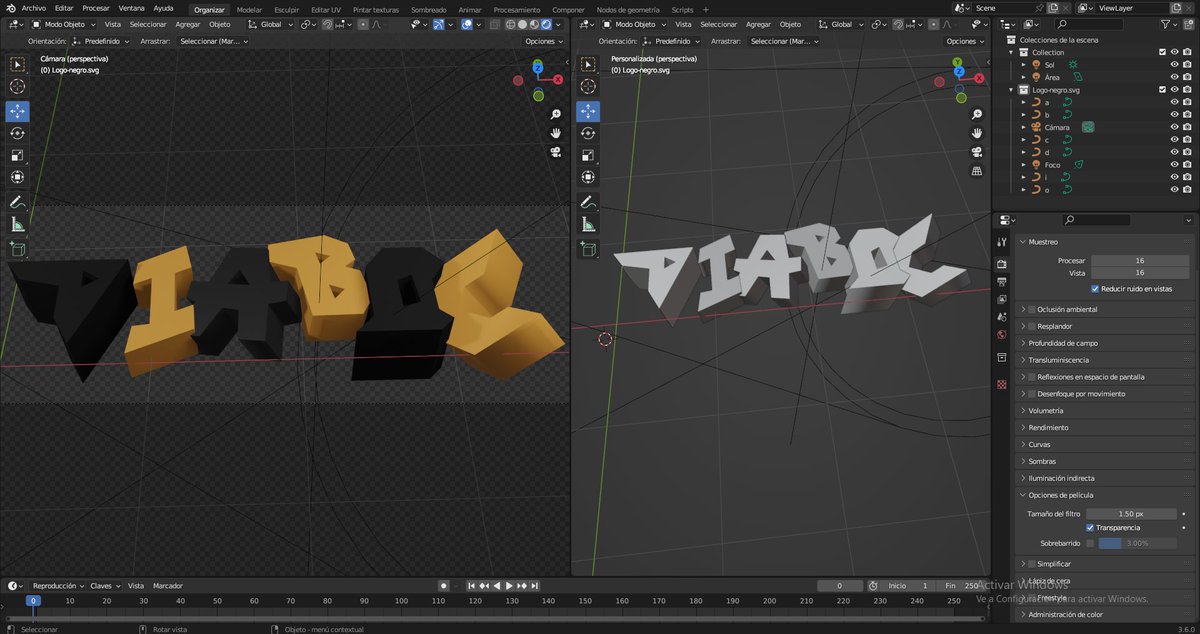The image size is (1200, 634).
Task: Select the Measure tool in the left viewport
Action: [17, 224]
